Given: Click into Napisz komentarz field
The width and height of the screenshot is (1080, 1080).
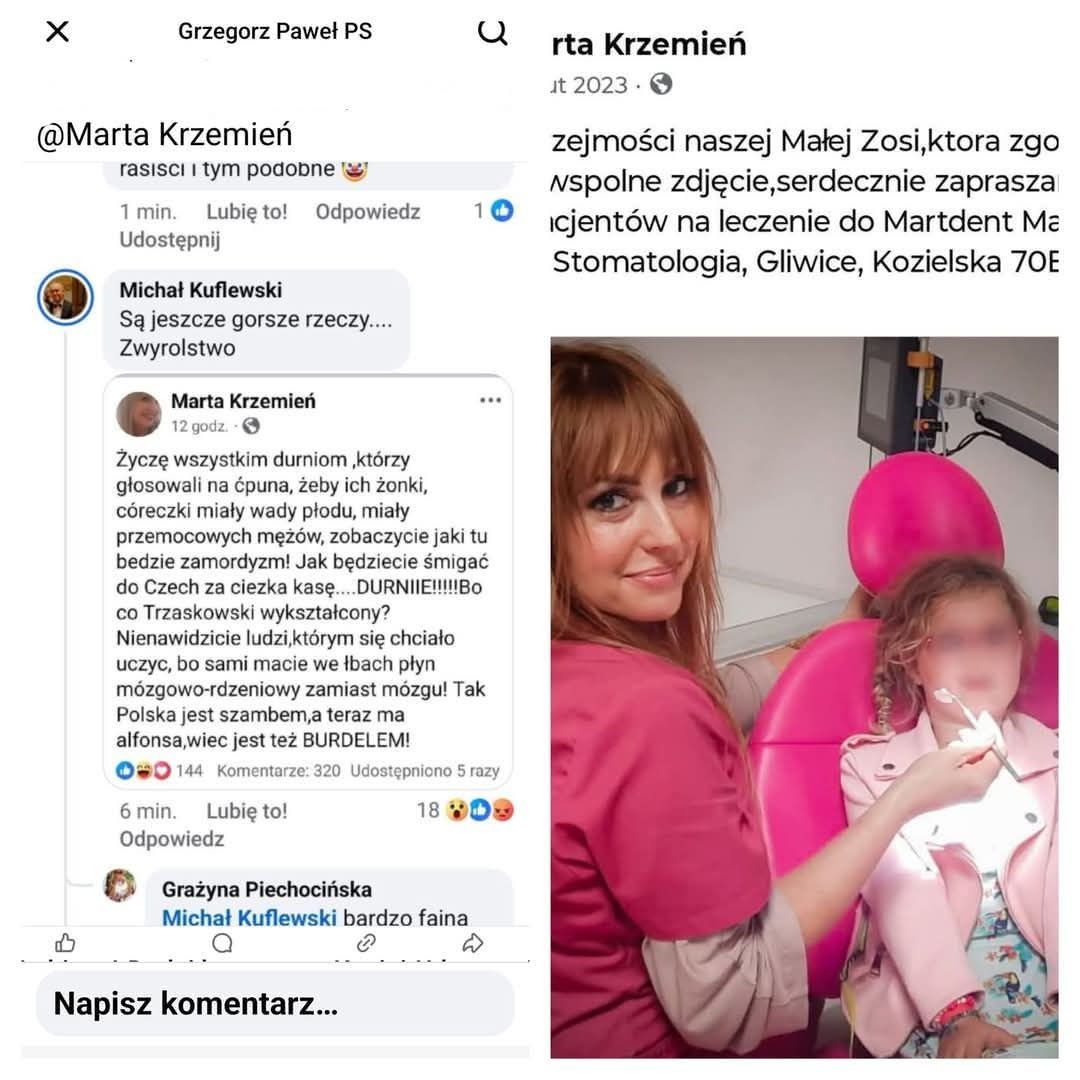Looking at the screenshot, I should (275, 1004).
